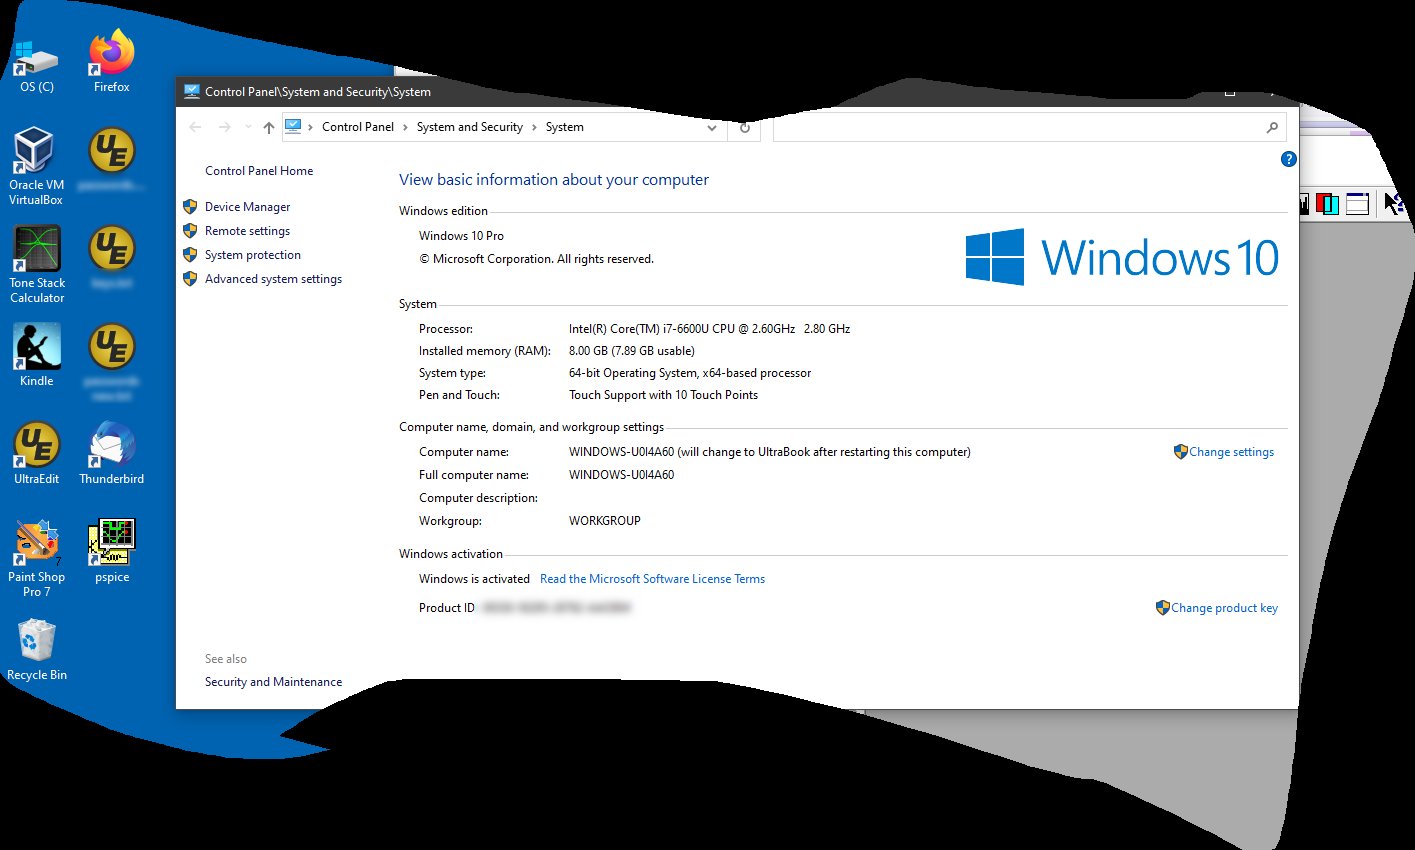Click the '64-bit Operating System' system type value
1415x850 pixels.
pyautogui.click(x=690, y=373)
